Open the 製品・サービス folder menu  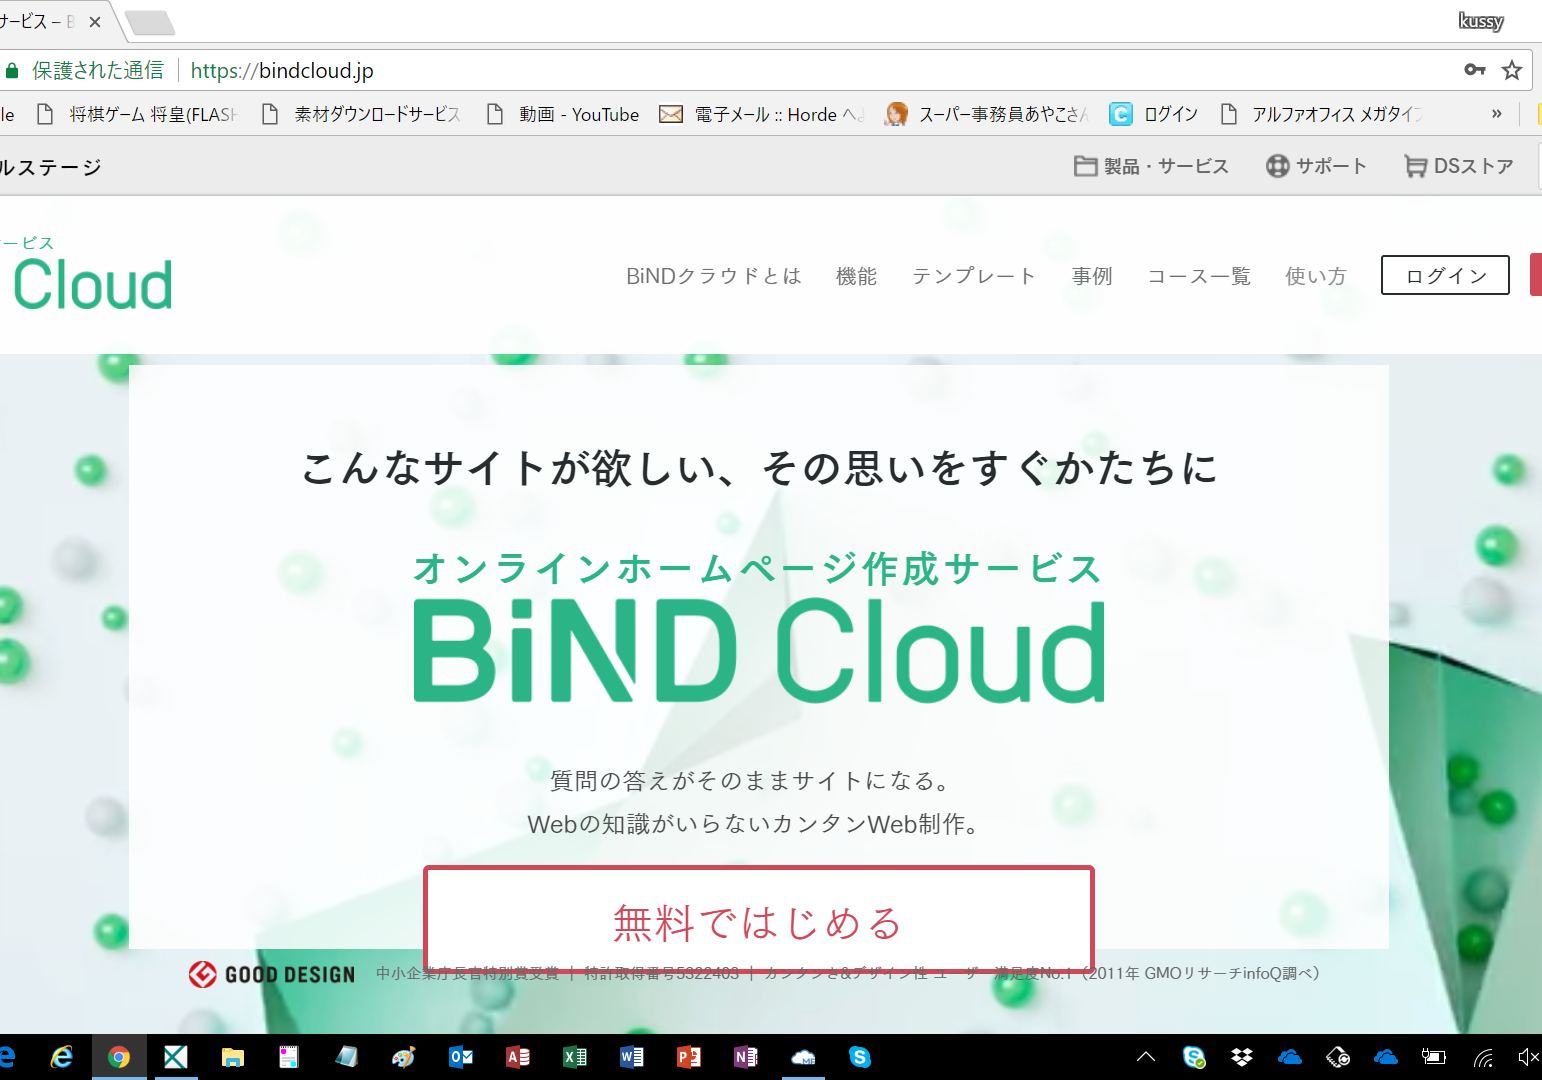[1151, 166]
